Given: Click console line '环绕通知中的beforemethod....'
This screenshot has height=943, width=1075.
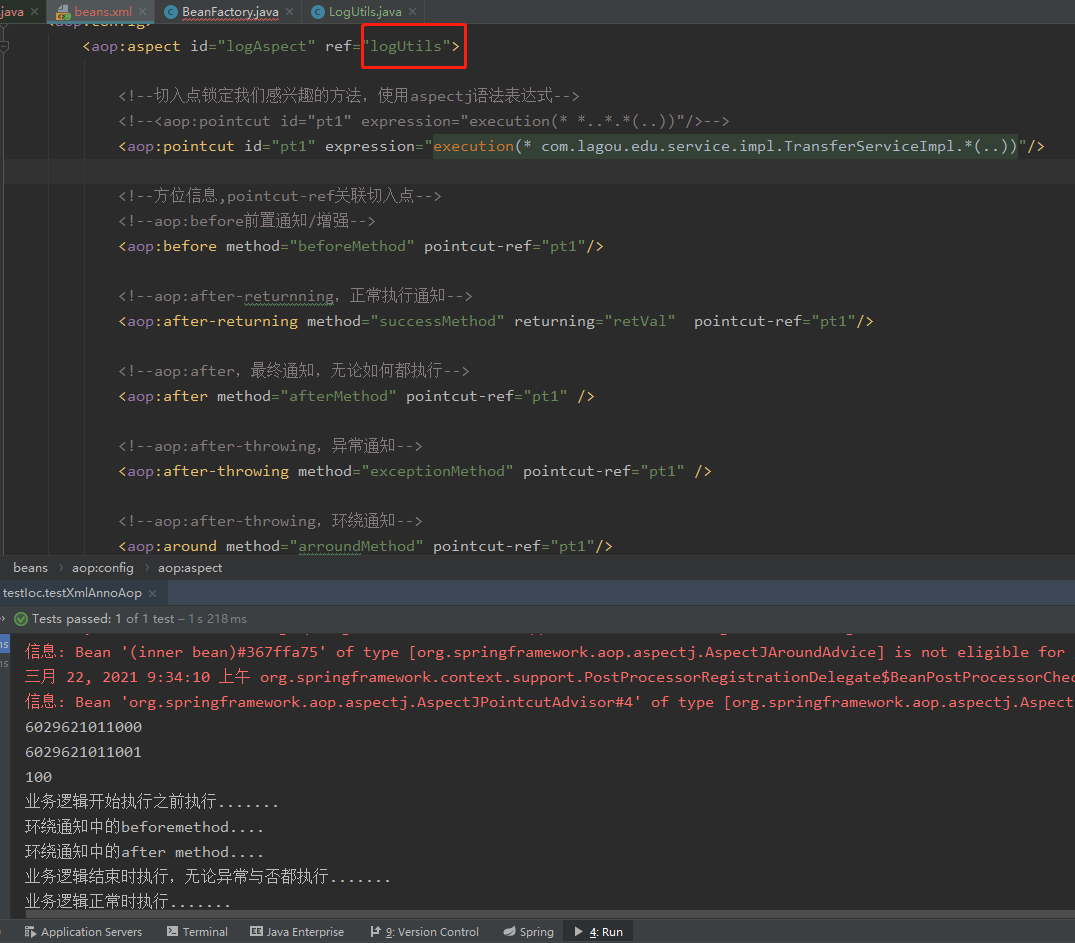Looking at the screenshot, I should pyautogui.click(x=145, y=827).
